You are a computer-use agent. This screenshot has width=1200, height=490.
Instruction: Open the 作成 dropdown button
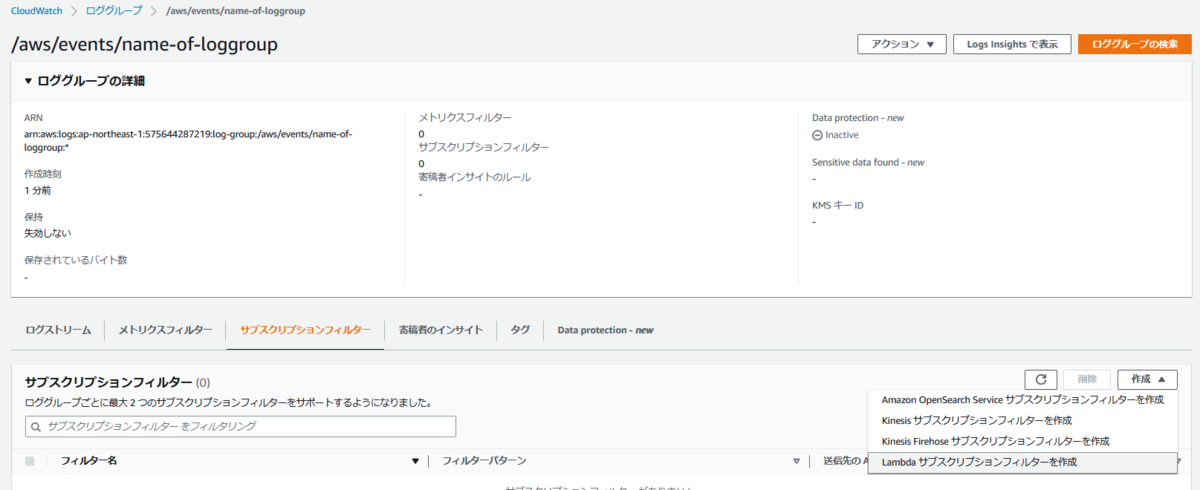click(x=1148, y=380)
